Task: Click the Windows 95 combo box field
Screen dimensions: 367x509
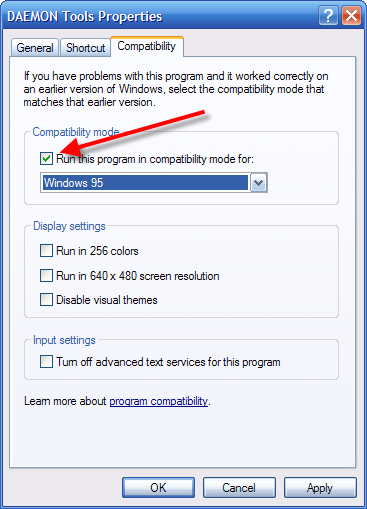Action: (145, 183)
